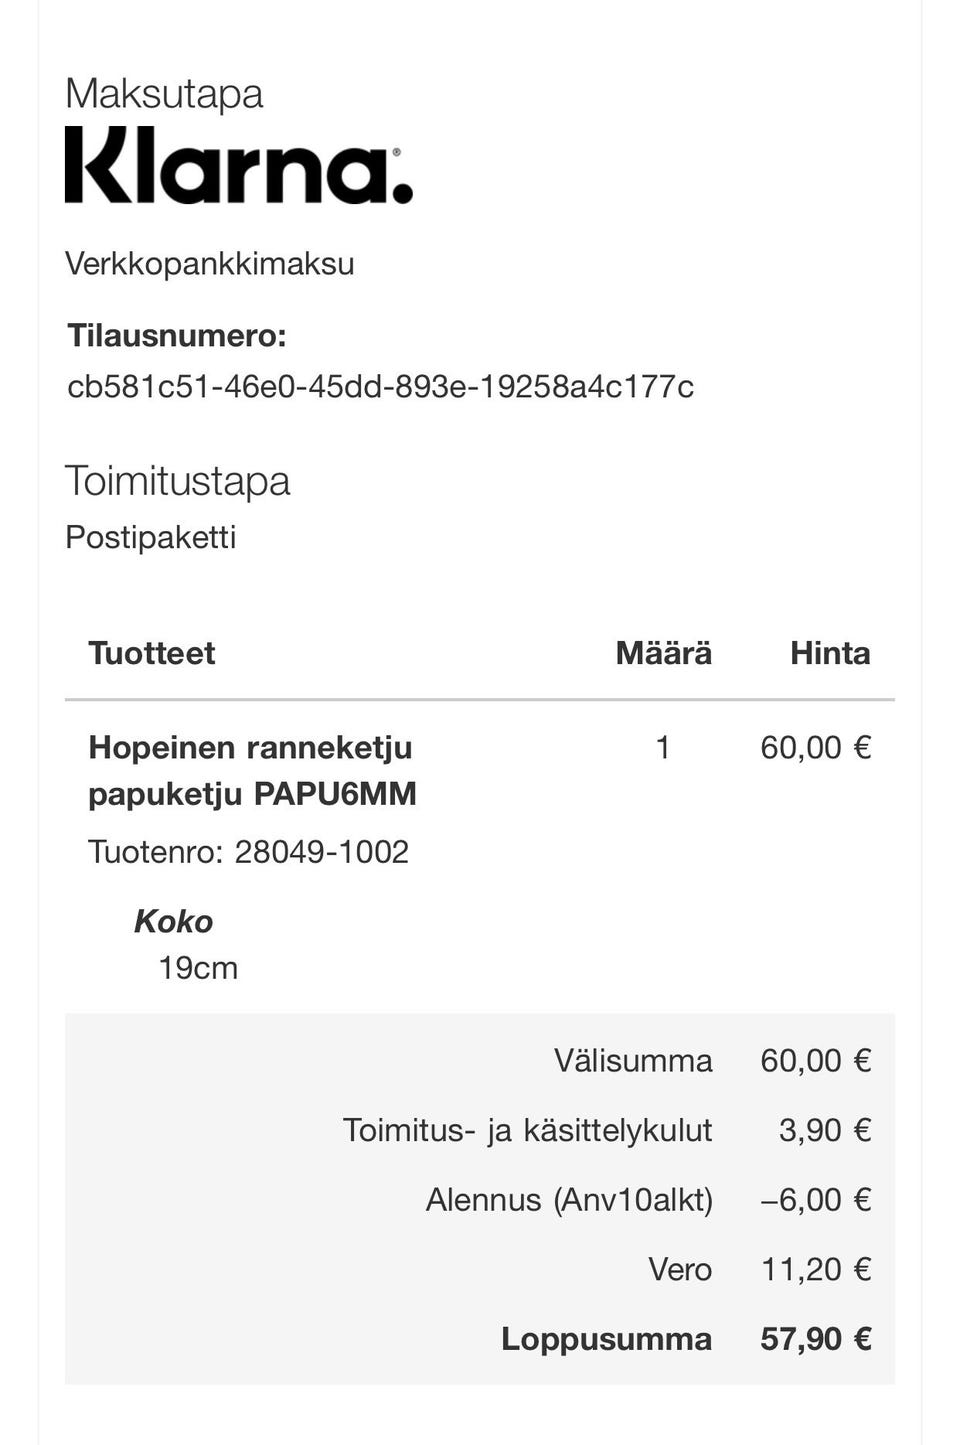
Task: Click the Hinta column header
Action: coord(830,653)
